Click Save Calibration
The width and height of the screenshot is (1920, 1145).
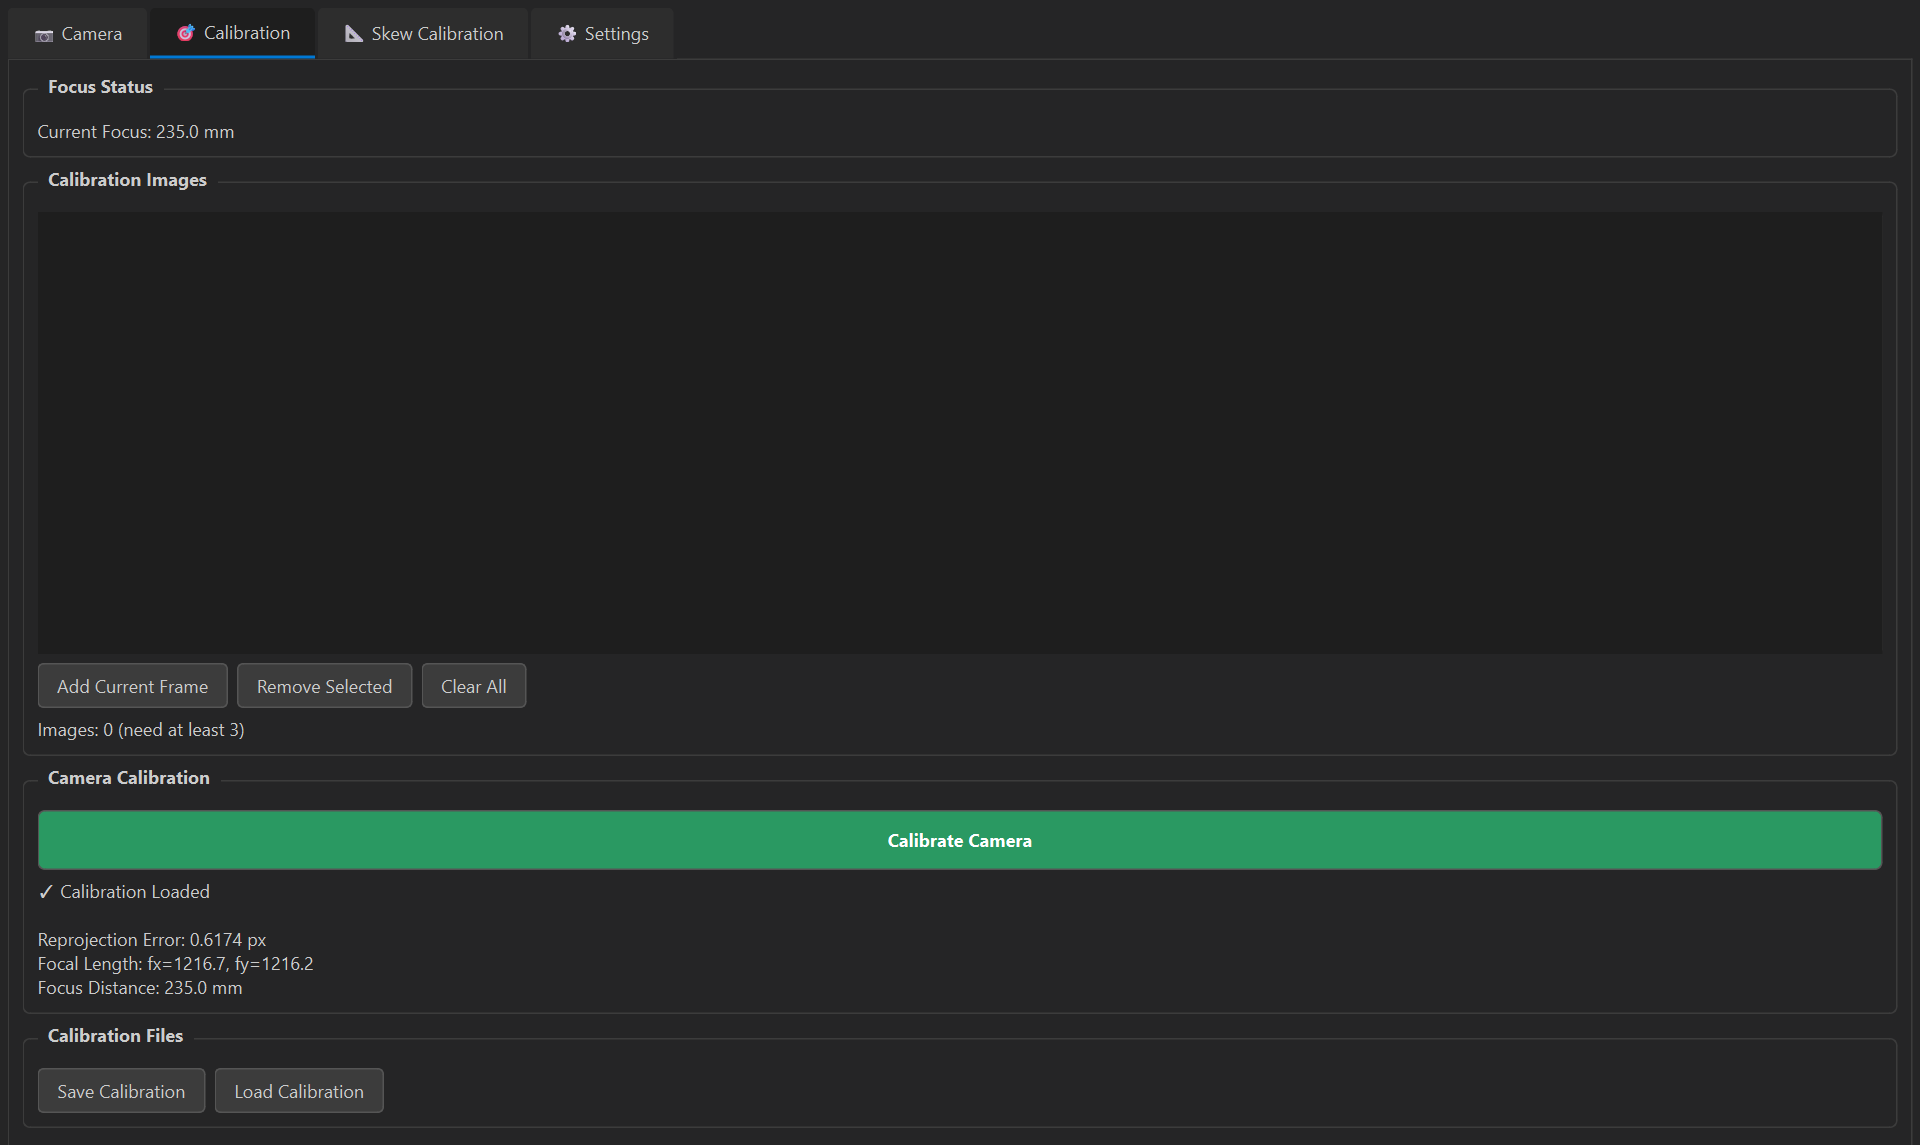(x=121, y=1091)
